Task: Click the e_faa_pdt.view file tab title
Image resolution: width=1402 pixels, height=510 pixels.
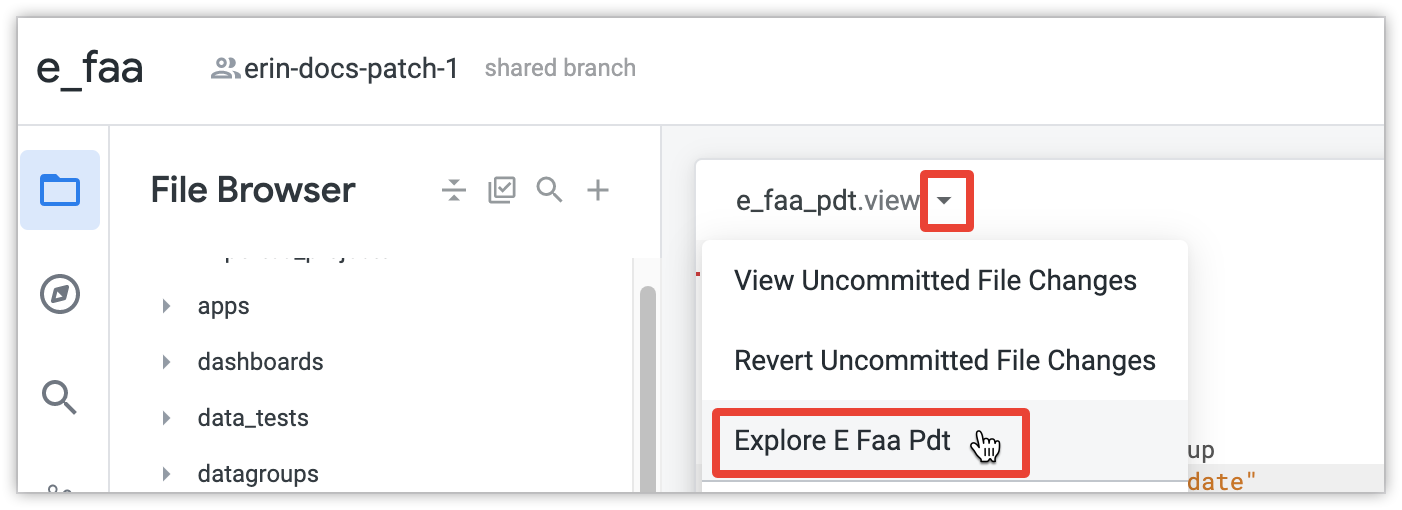Action: click(827, 201)
